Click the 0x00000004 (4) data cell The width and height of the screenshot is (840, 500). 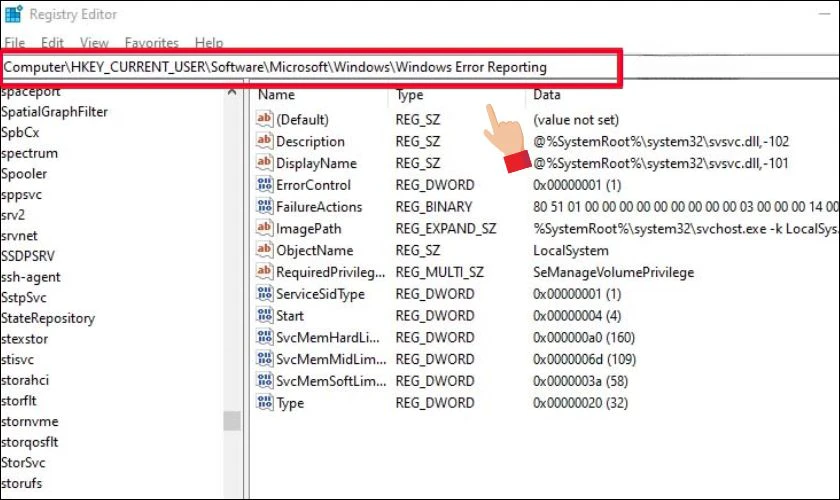577,316
